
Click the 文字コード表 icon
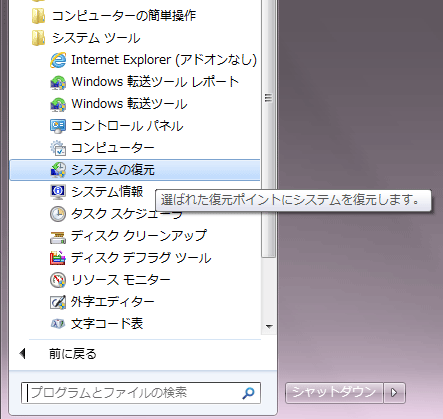tap(58, 324)
